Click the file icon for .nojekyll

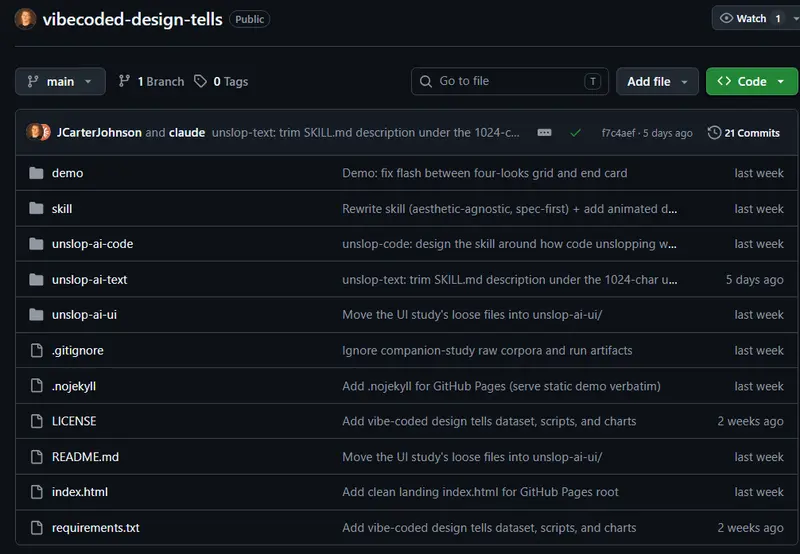pos(37,386)
